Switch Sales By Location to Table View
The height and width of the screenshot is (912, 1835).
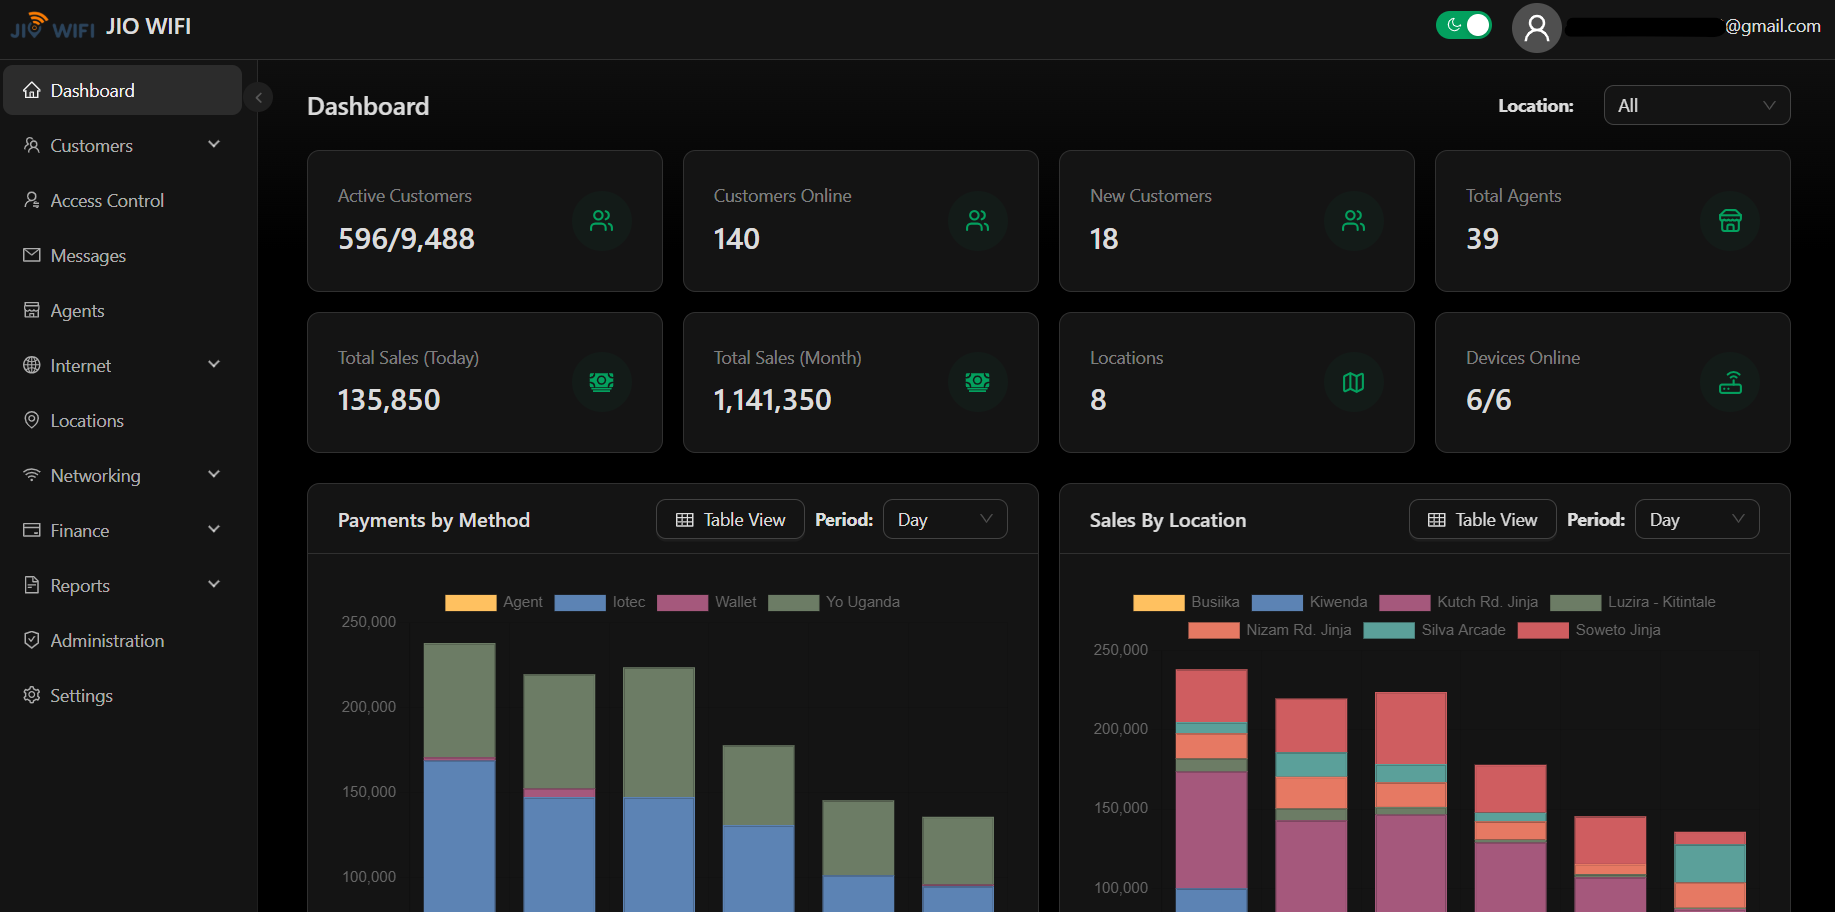pos(1482,519)
